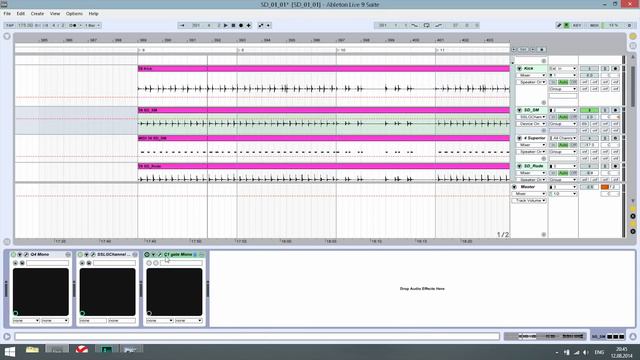Screen dimensions: 640x360
Task: Solo the Kick track
Action: coord(605,69)
